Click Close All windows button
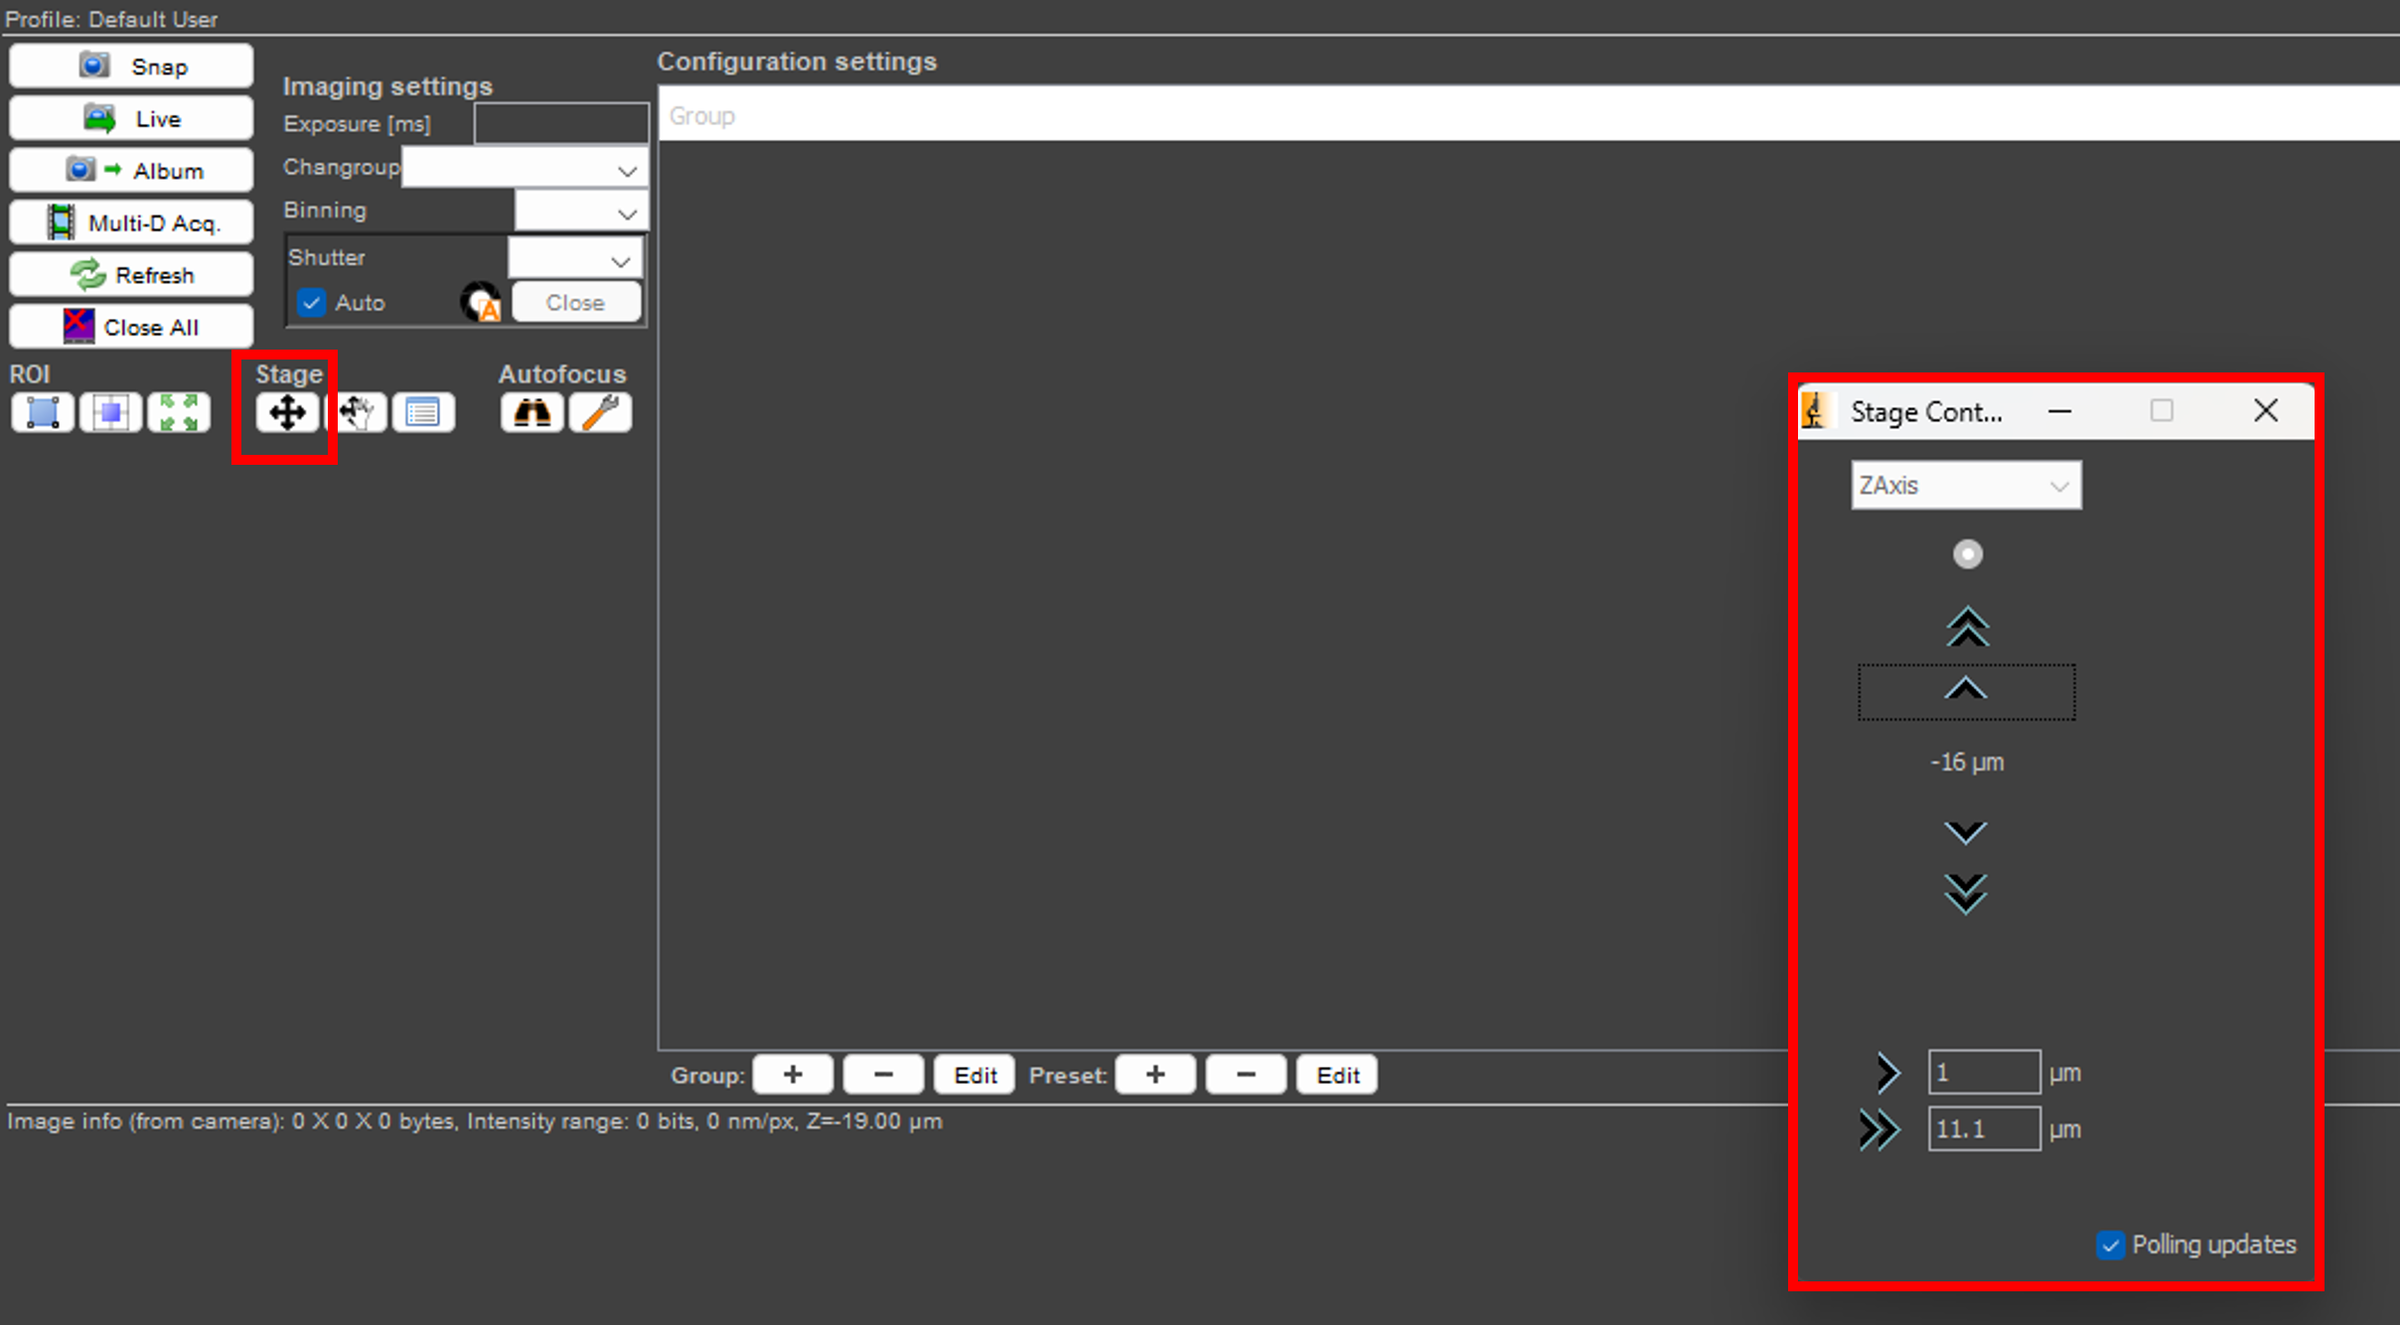Image resolution: width=2400 pixels, height=1325 pixels. (x=131, y=326)
